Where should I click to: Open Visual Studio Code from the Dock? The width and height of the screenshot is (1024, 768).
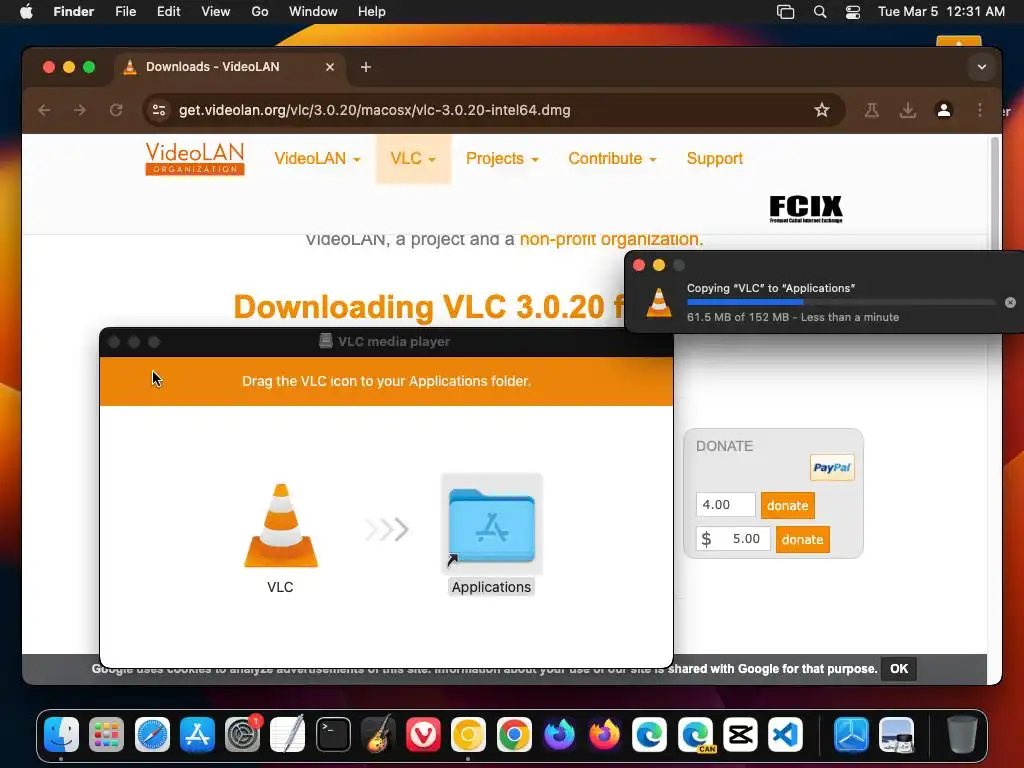[x=785, y=735]
